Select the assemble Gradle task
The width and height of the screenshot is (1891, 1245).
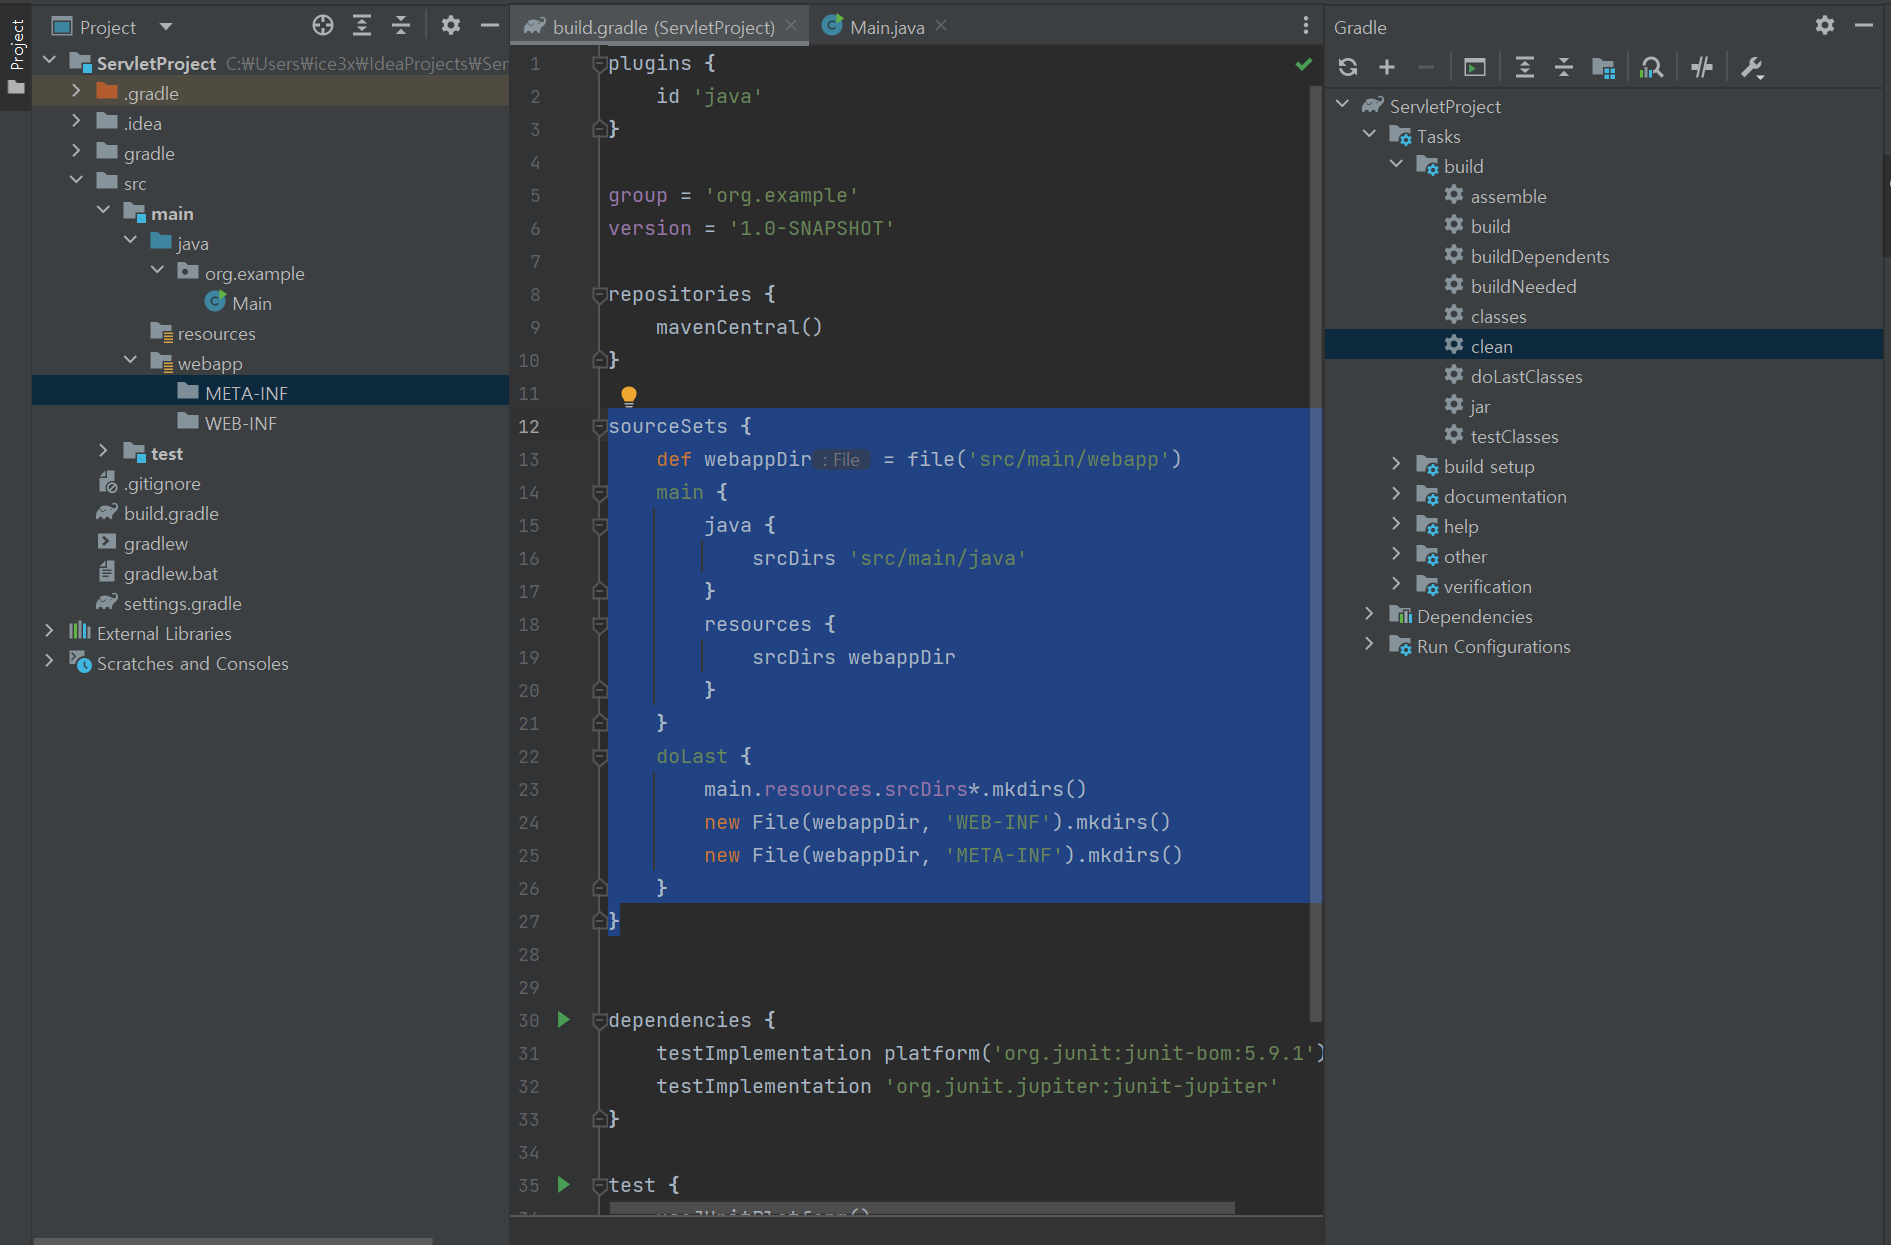[x=1508, y=196]
